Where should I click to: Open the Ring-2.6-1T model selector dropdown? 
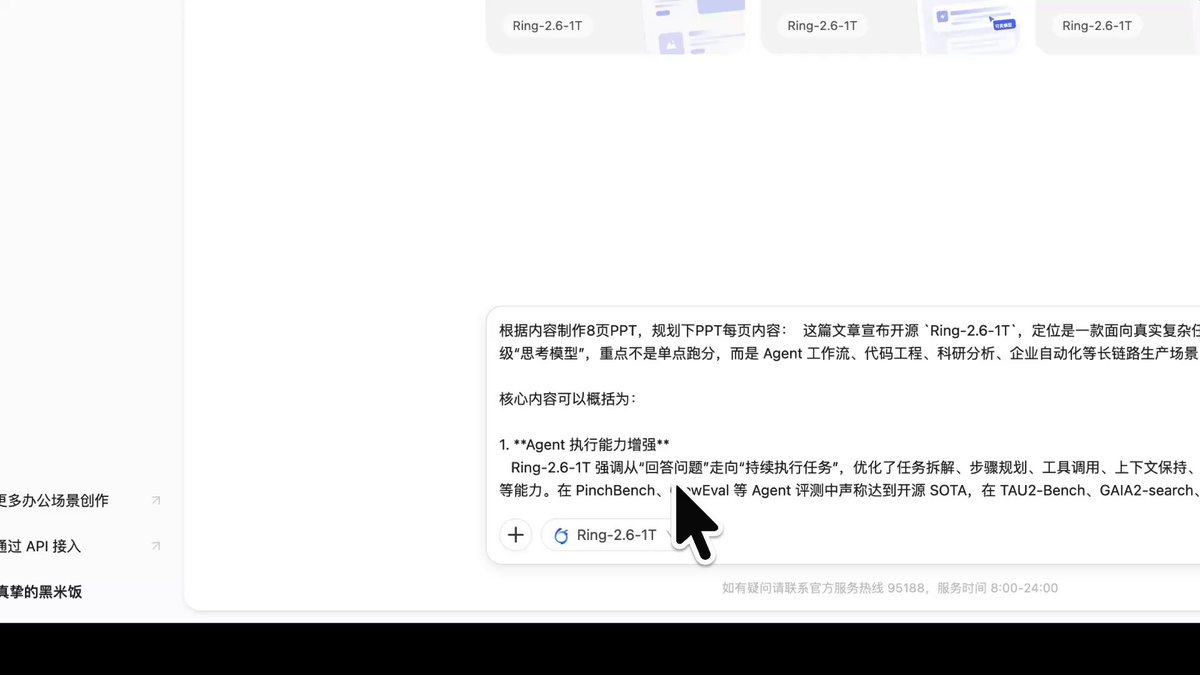612,535
